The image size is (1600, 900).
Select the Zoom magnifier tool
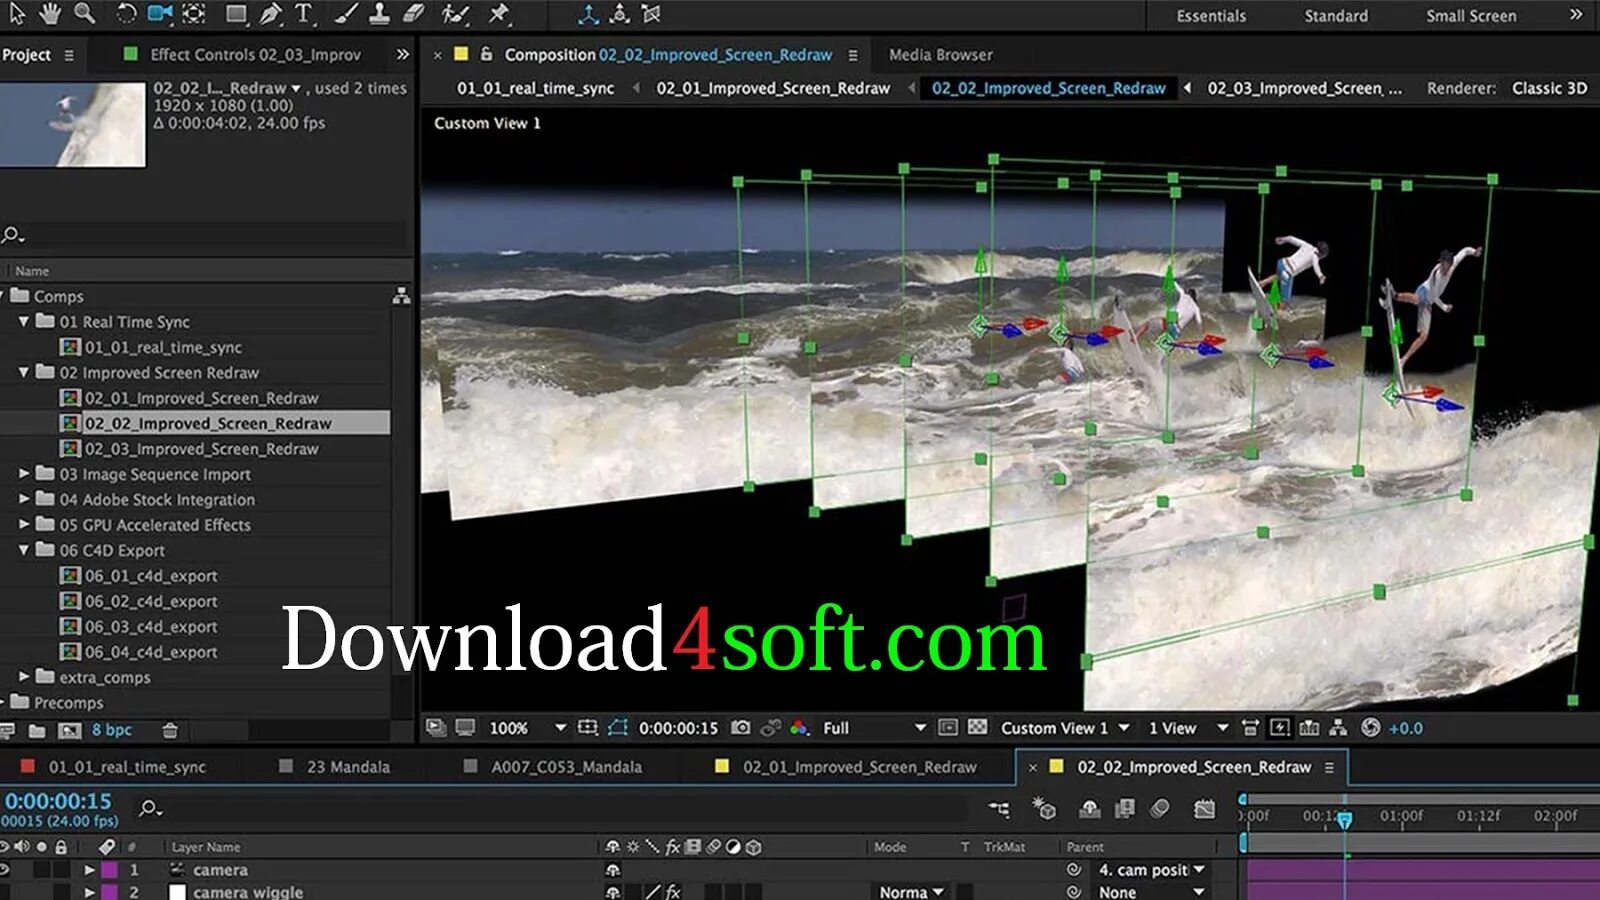[x=85, y=14]
